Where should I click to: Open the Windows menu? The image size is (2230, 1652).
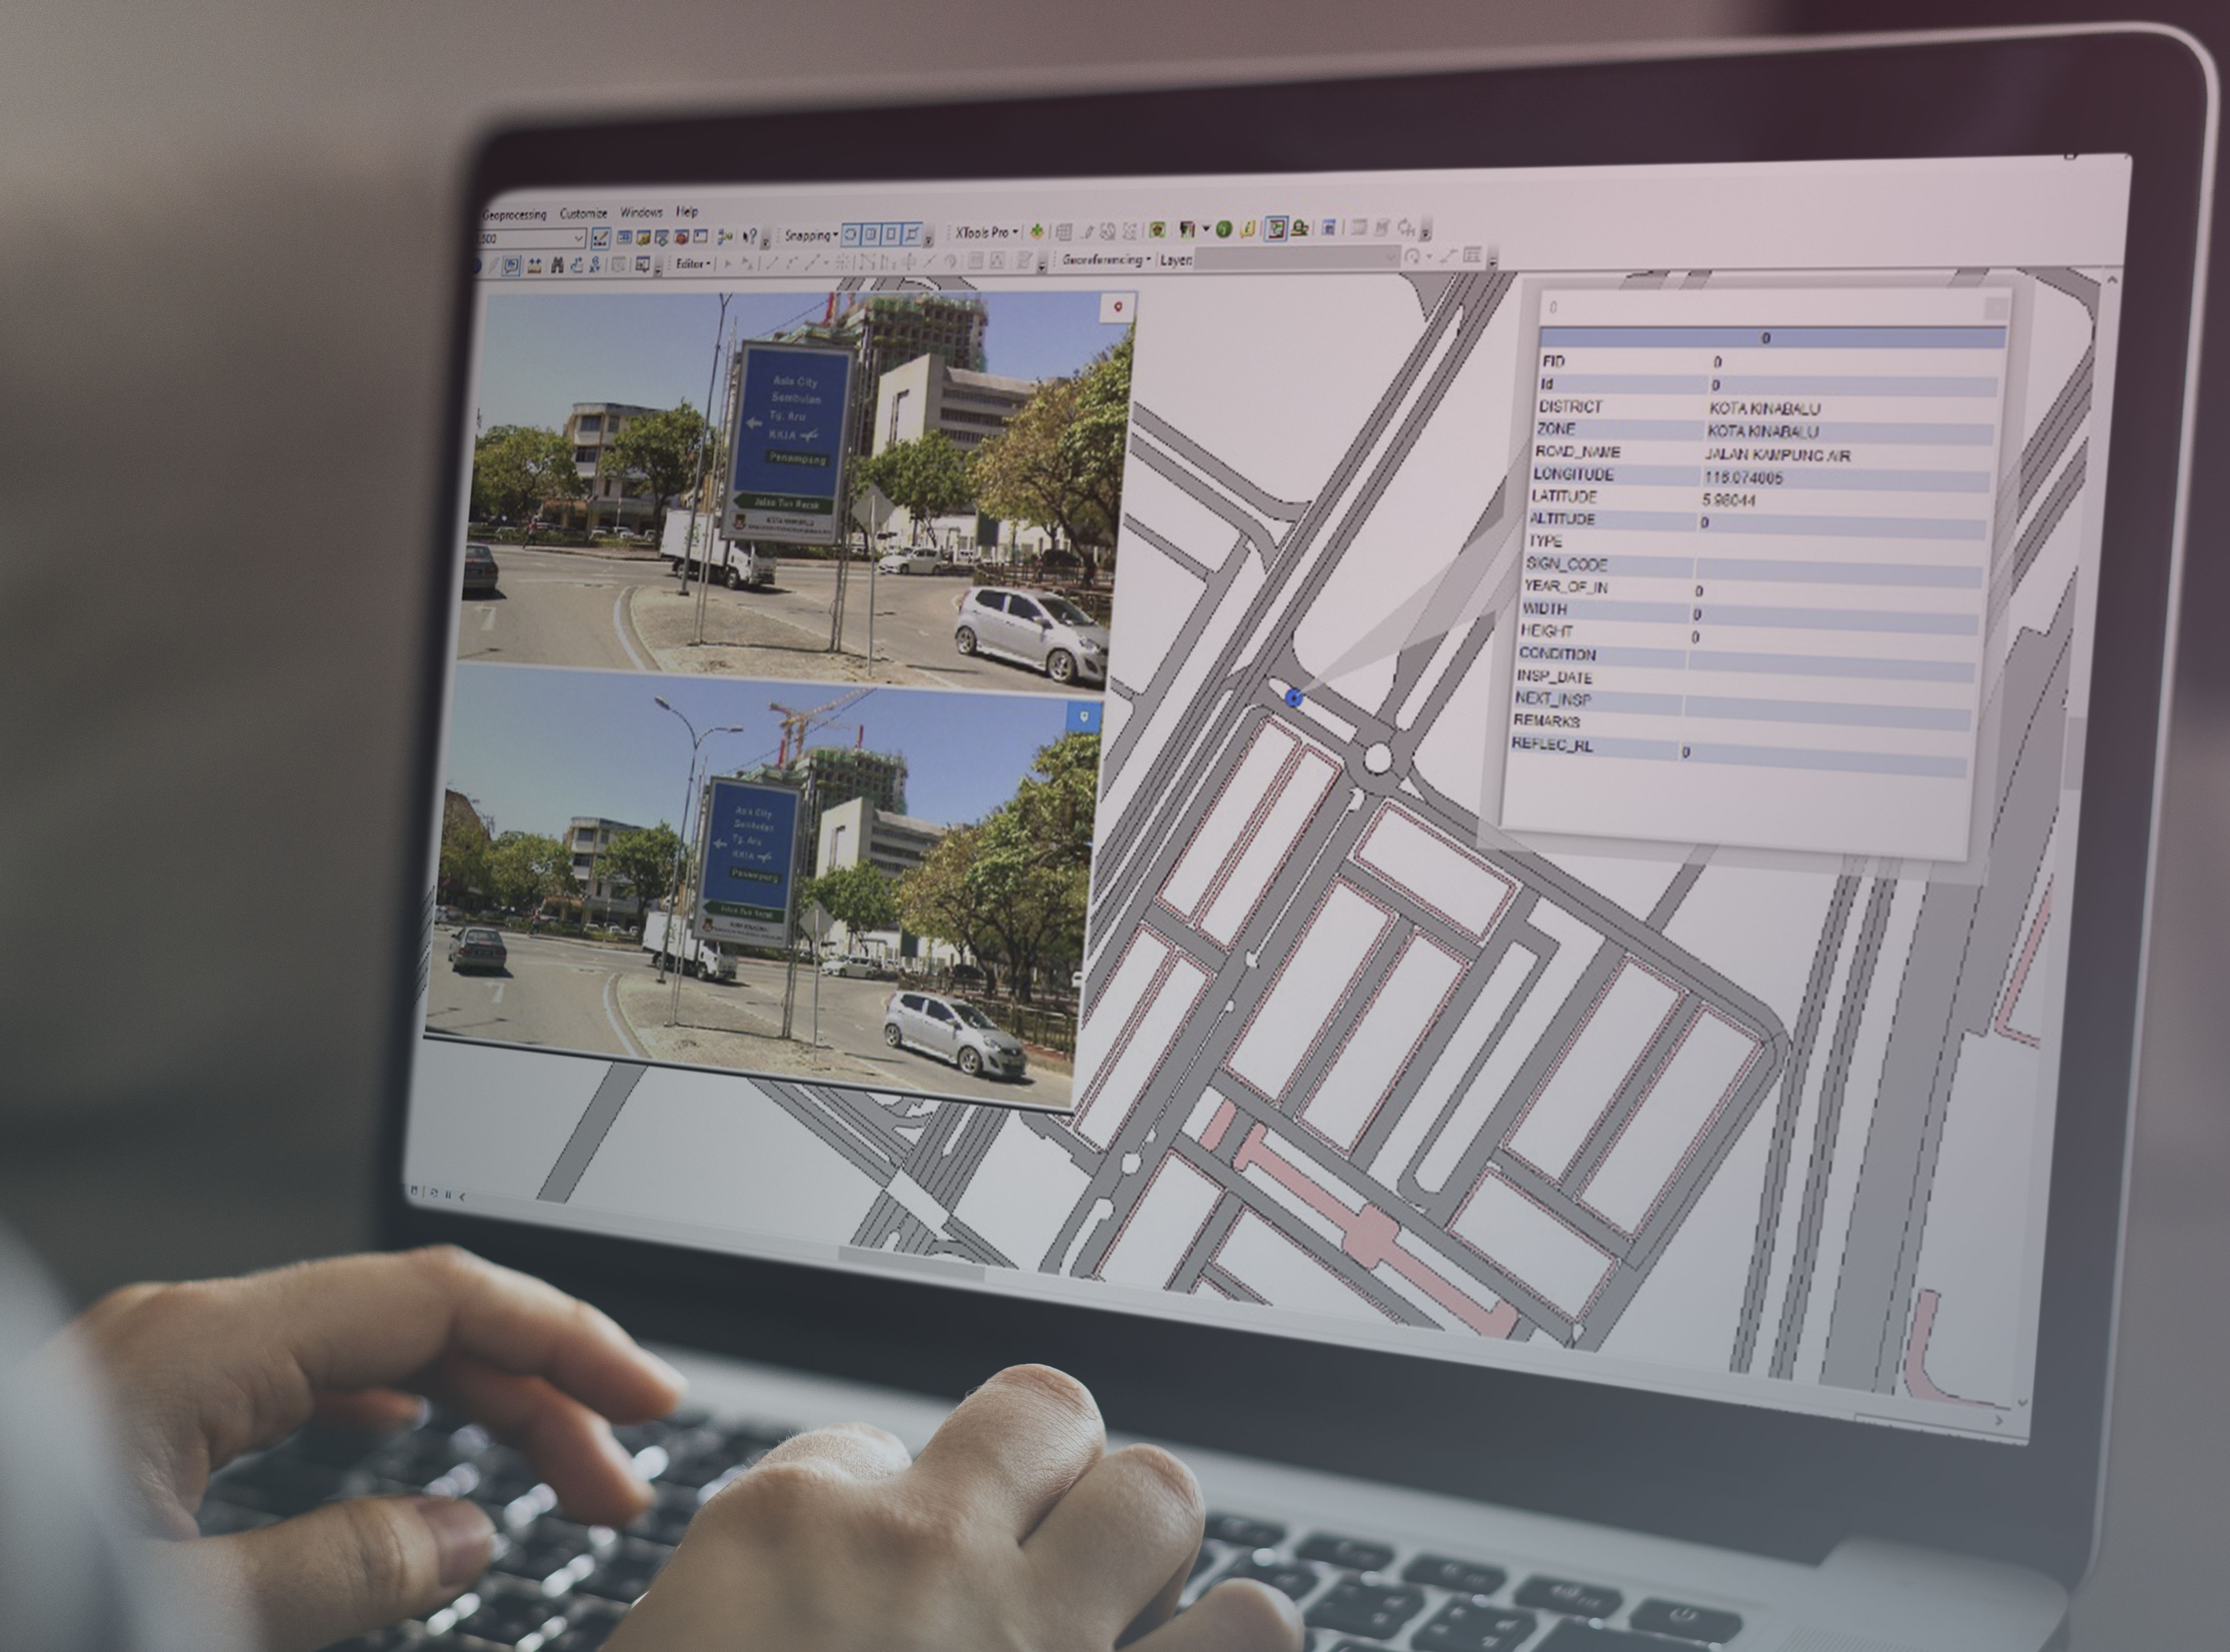click(x=642, y=212)
